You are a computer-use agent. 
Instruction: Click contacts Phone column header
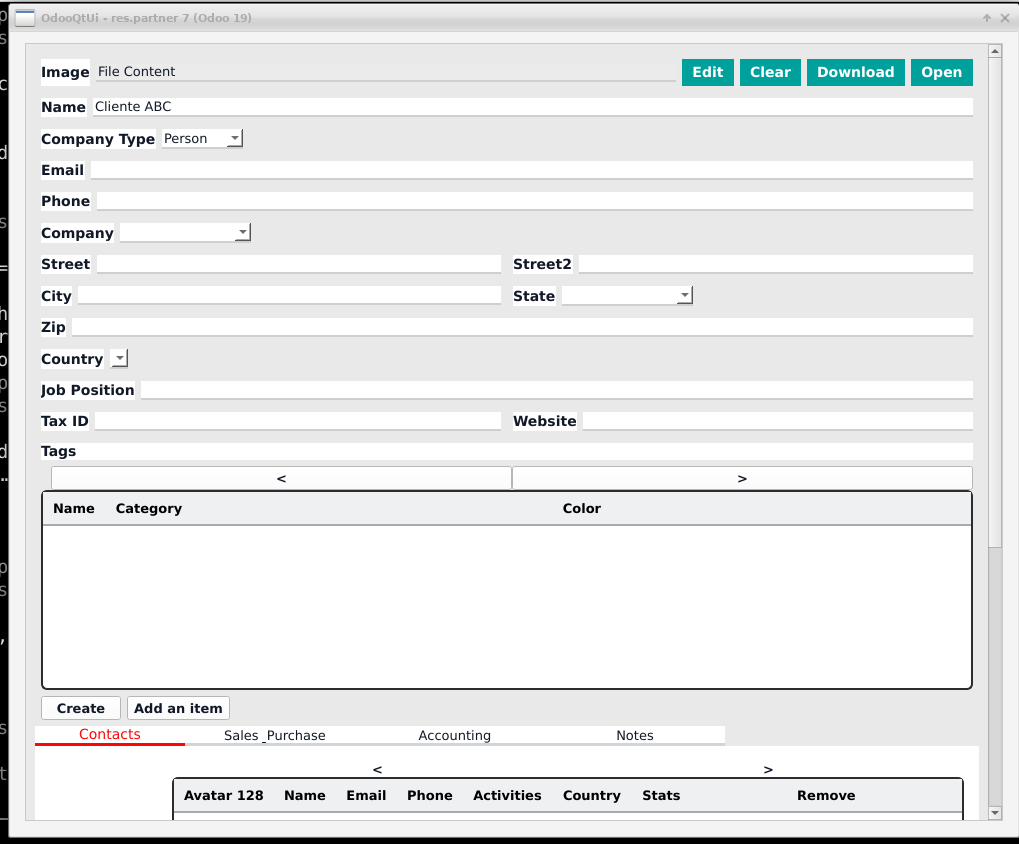pos(430,796)
